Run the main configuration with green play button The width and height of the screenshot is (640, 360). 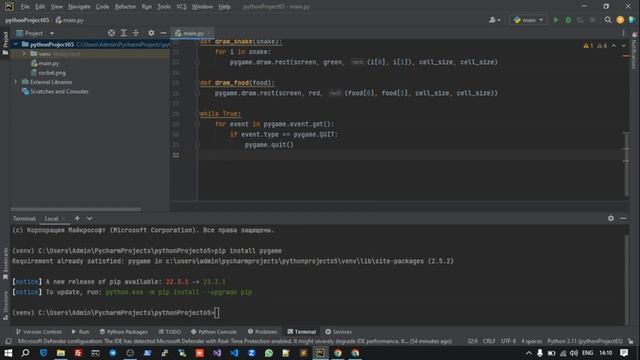(x=556, y=20)
